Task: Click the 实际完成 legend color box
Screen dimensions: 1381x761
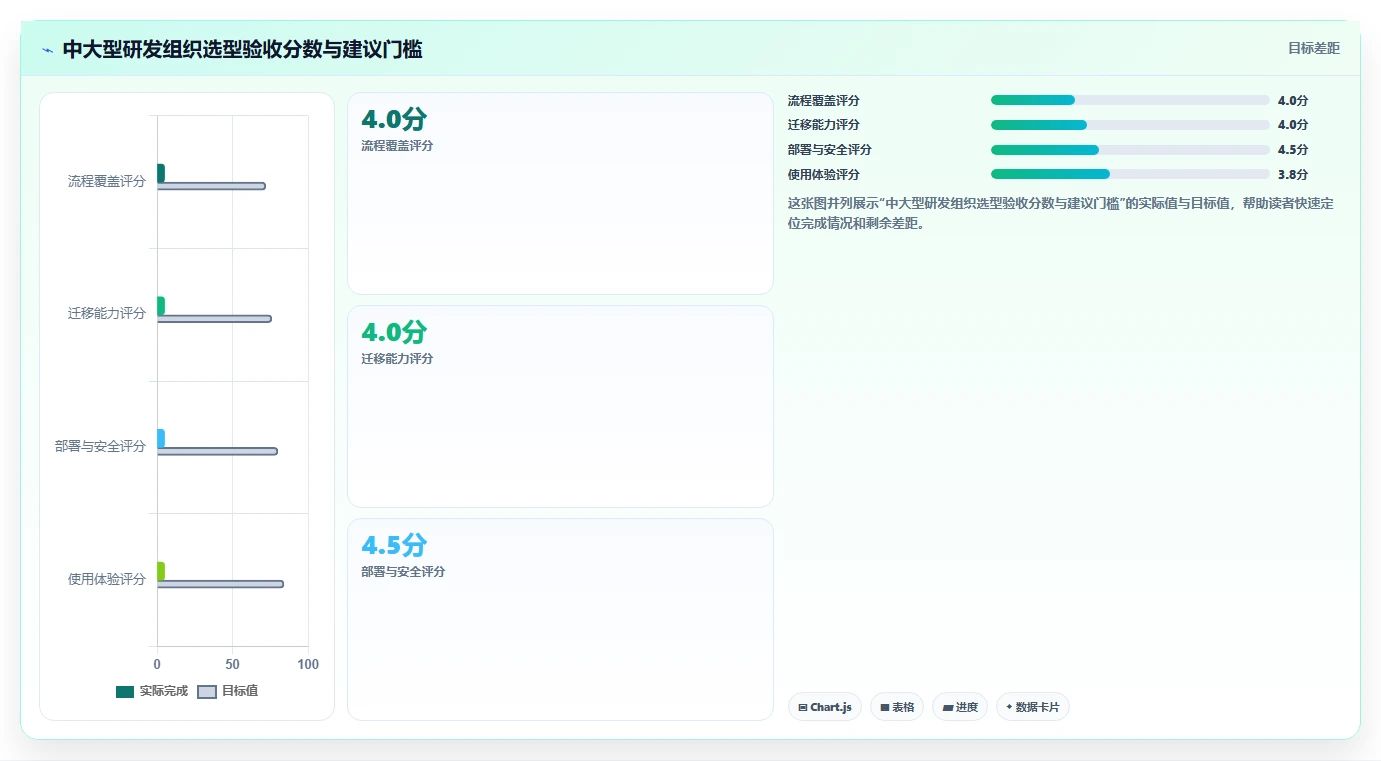Action: click(125, 692)
